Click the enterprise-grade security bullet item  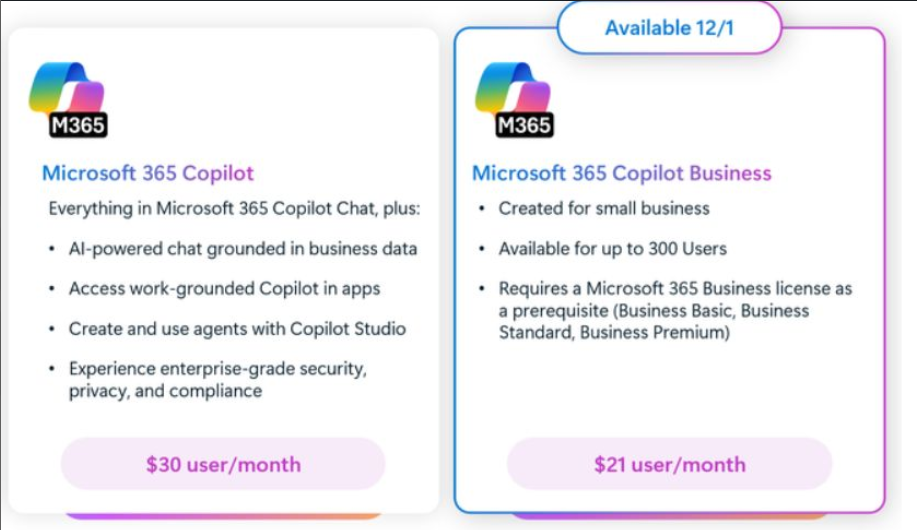click(x=217, y=369)
